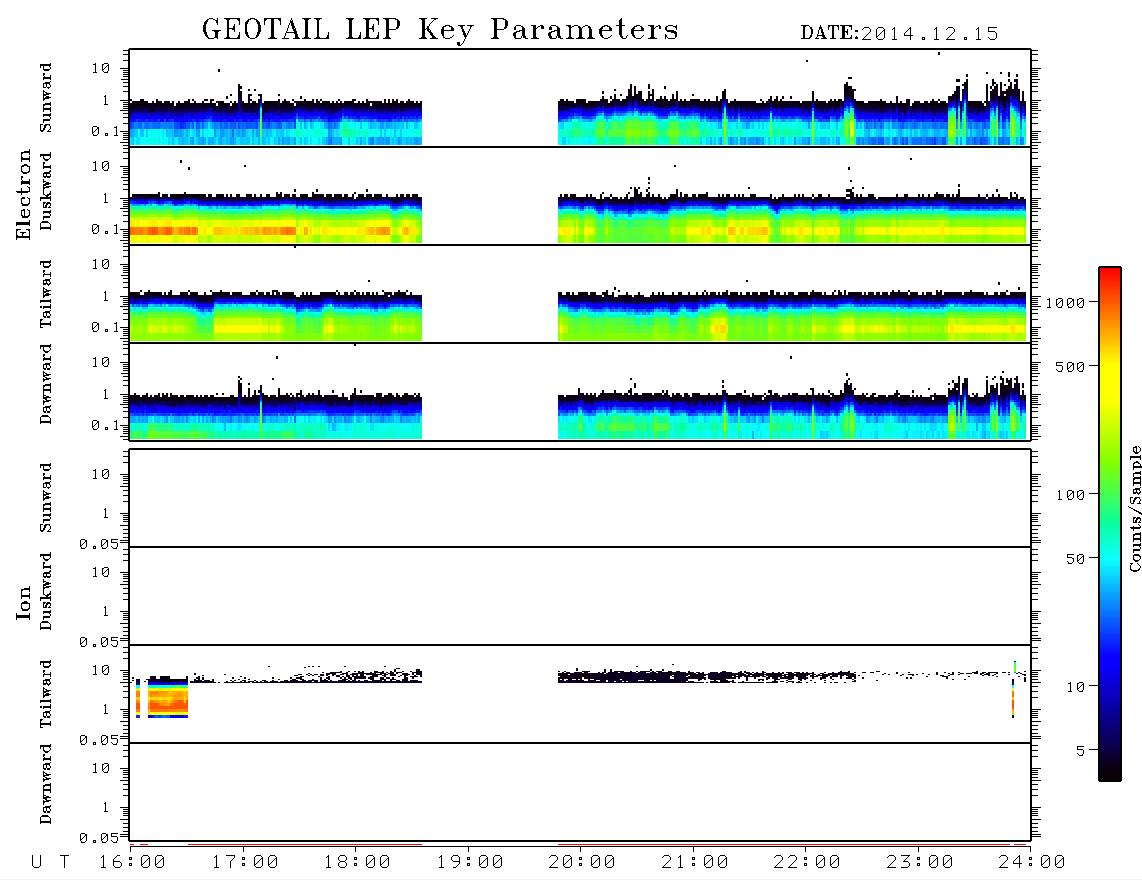This screenshot has width=1142, height=880.
Task: Click the '19:00' time axis label
Action: tap(470, 862)
